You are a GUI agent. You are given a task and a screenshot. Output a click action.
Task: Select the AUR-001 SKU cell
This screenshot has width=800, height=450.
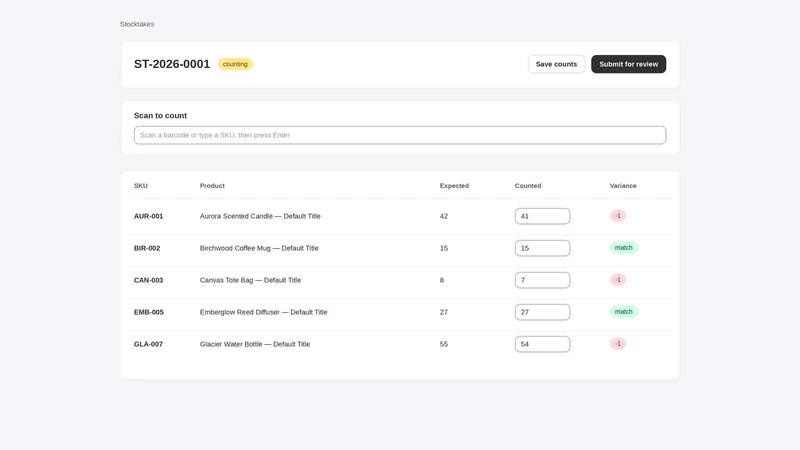[148, 216]
